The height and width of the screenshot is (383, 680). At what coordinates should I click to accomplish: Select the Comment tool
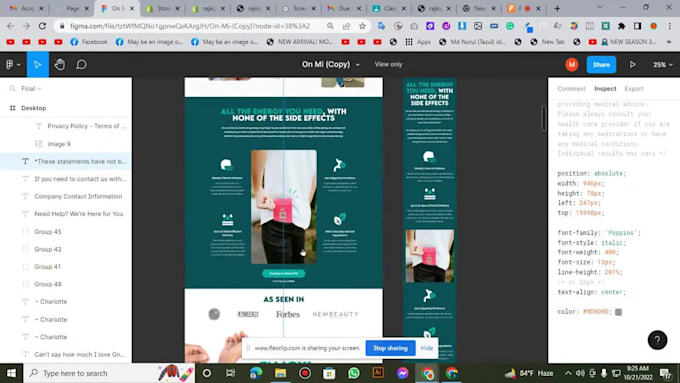[81, 65]
